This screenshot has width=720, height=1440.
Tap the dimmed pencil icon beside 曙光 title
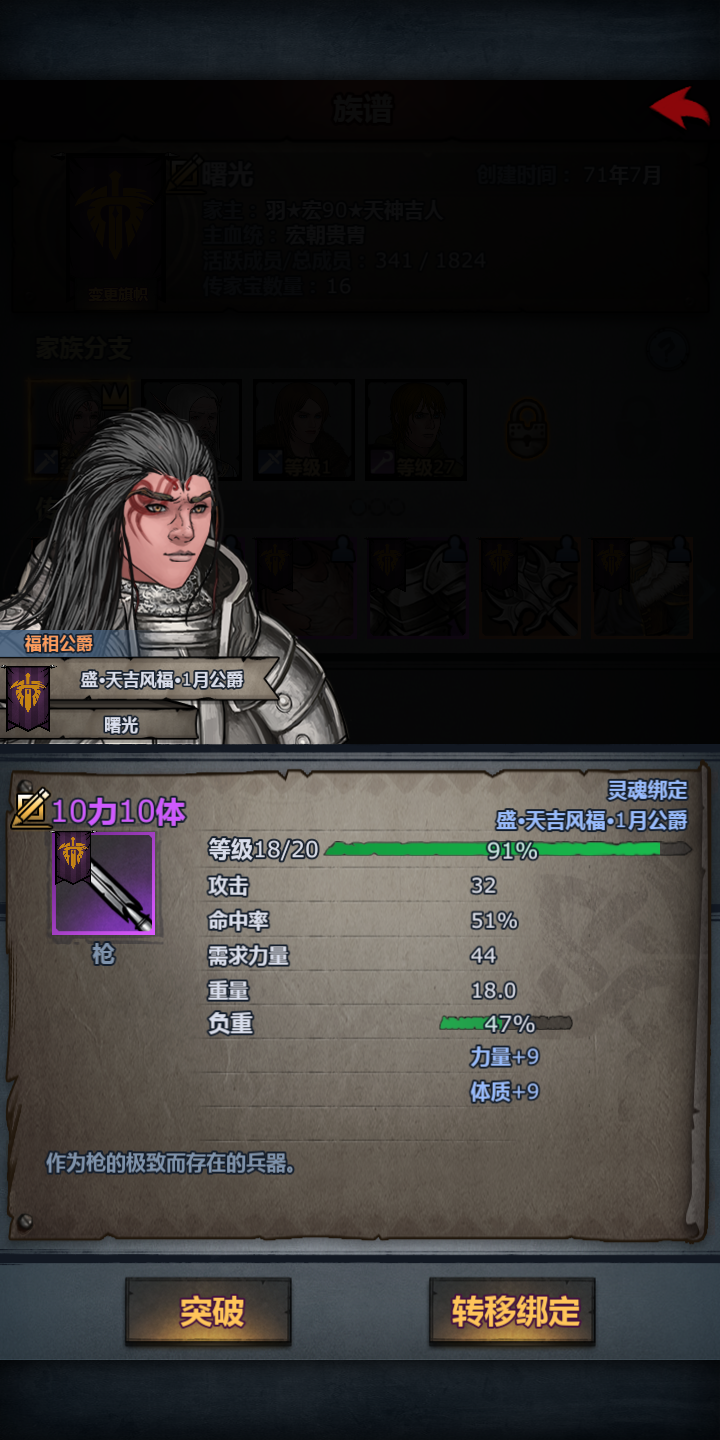[184, 174]
